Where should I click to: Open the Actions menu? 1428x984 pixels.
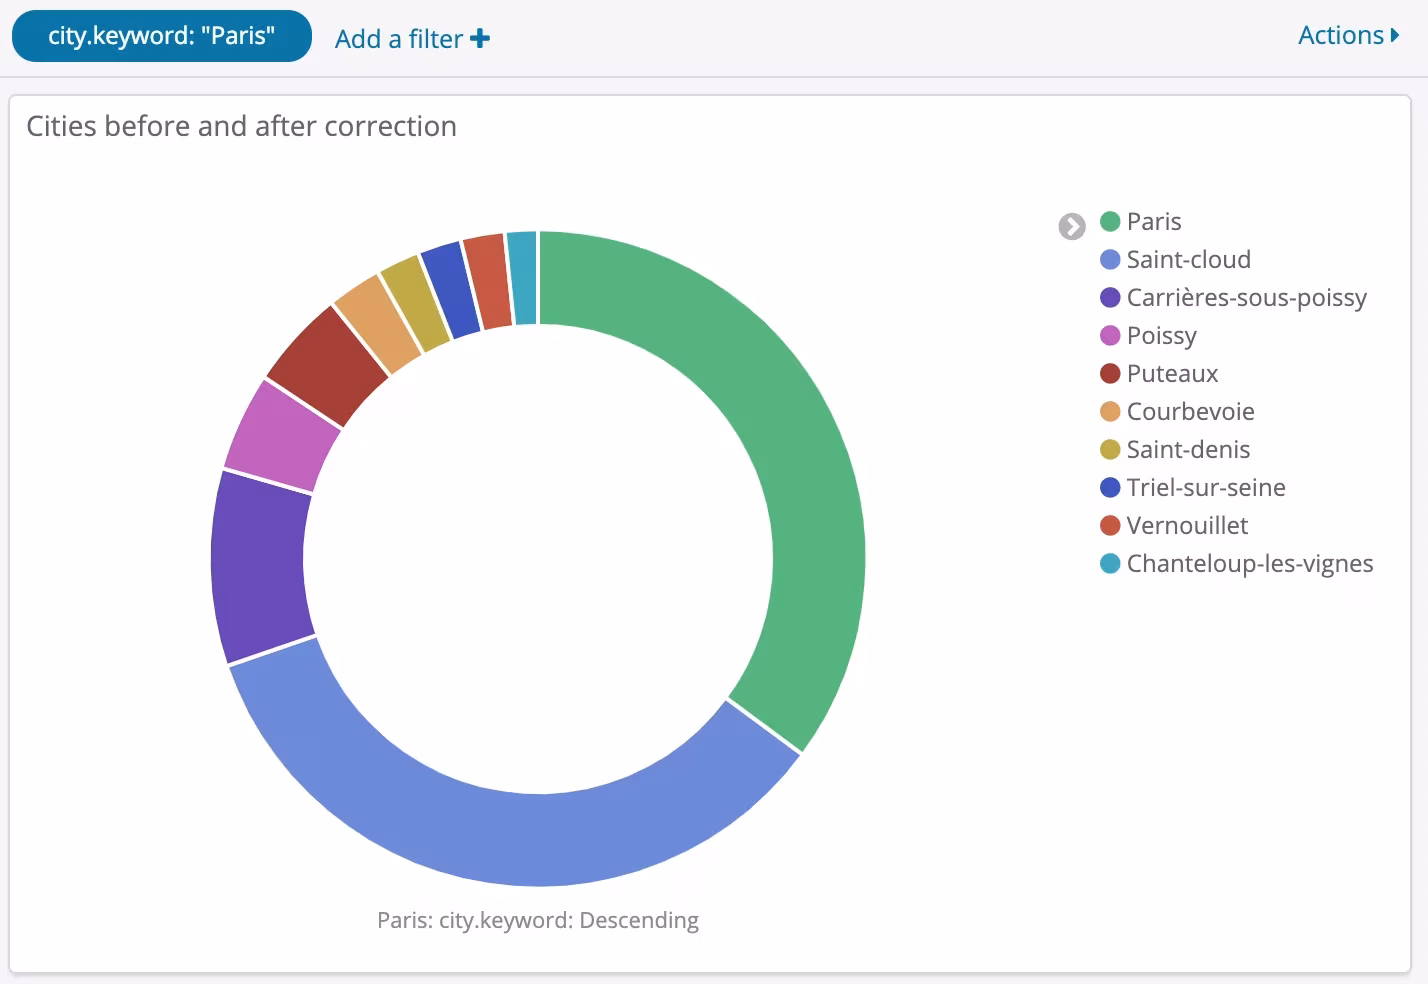point(1347,36)
